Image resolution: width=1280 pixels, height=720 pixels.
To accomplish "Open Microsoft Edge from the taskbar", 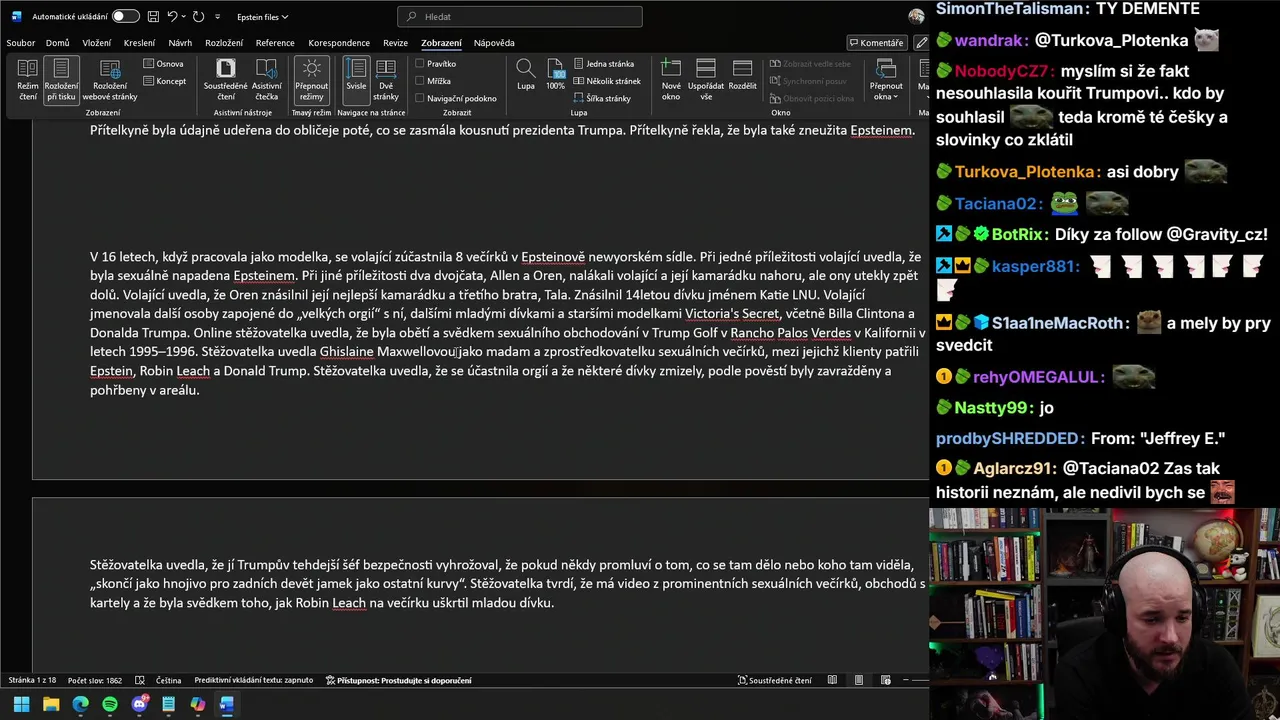I will pyautogui.click(x=80, y=704).
